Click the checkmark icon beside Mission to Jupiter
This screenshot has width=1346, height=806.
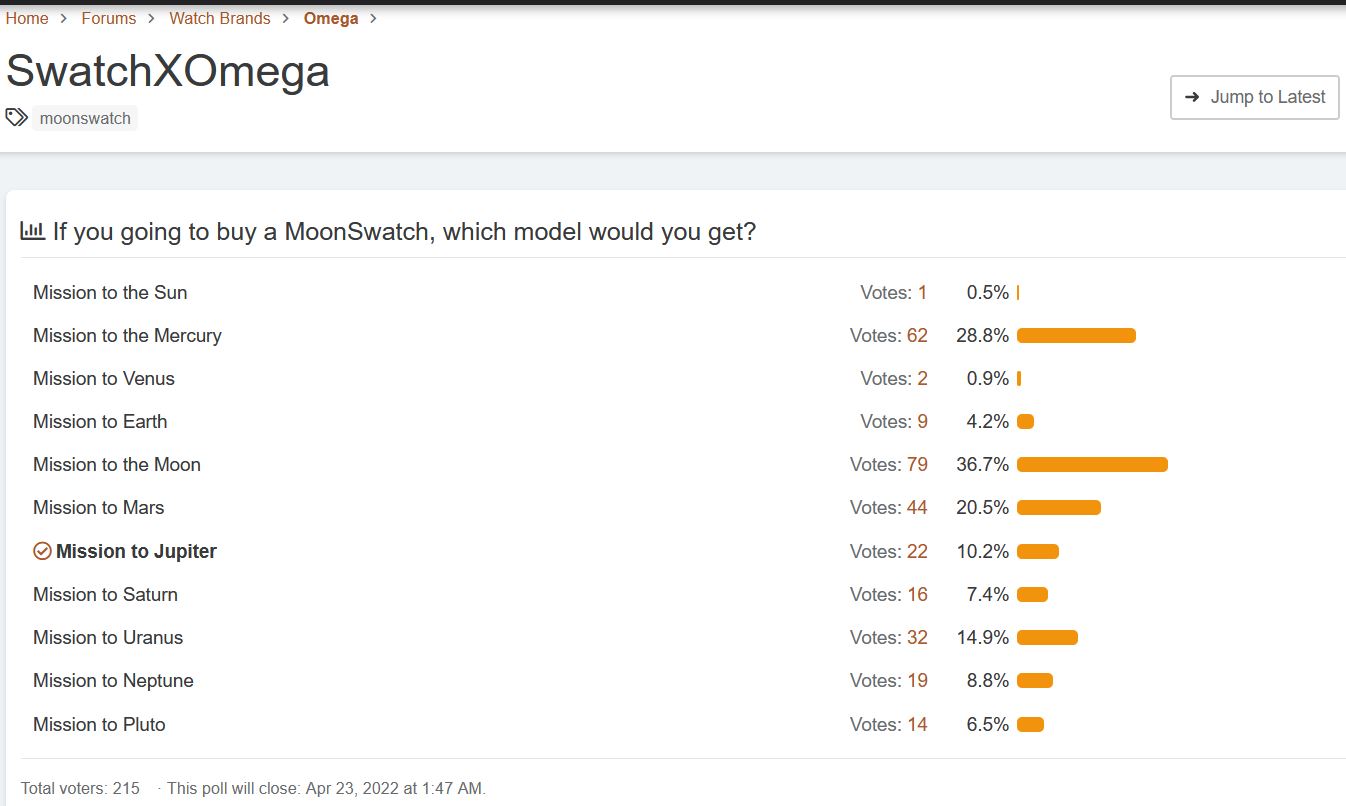(x=42, y=551)
